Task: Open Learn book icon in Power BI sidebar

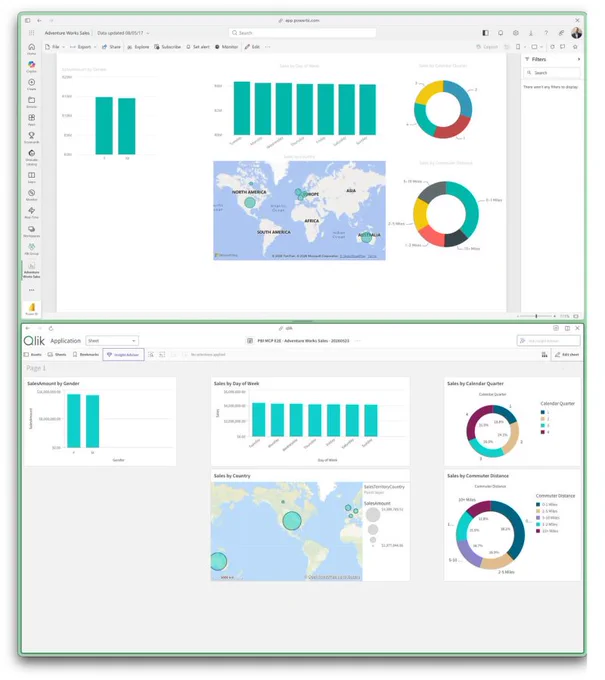Action: (32, 177)
